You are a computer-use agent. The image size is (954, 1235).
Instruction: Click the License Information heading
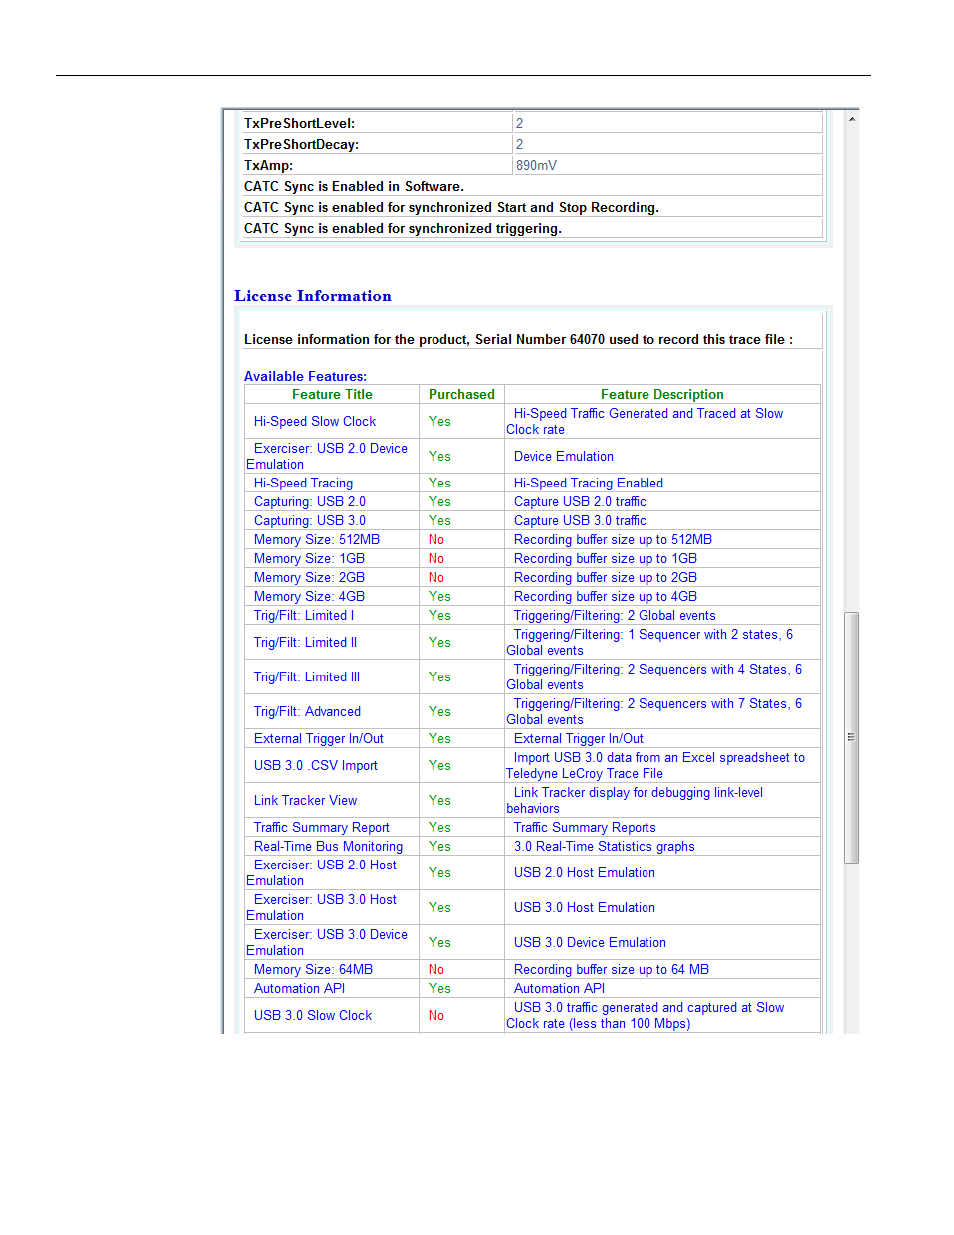313,296
